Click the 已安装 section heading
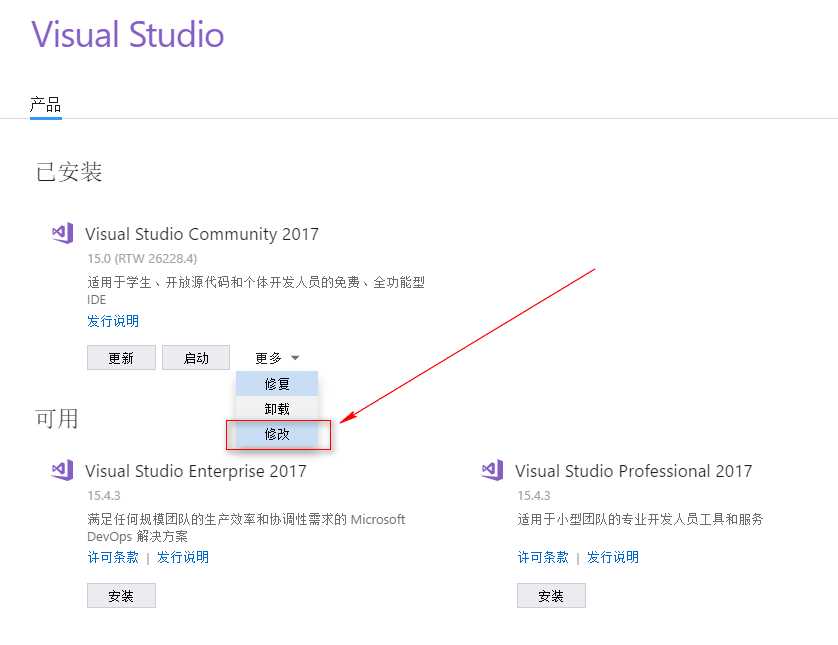The height and width of the screenshot is (645, 838). click(x=69, y=172)
